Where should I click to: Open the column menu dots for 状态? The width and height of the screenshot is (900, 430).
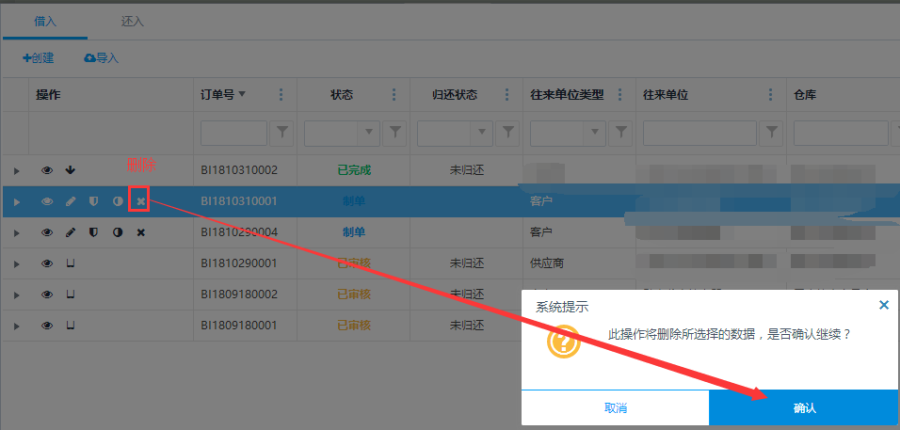pos(394,95)
